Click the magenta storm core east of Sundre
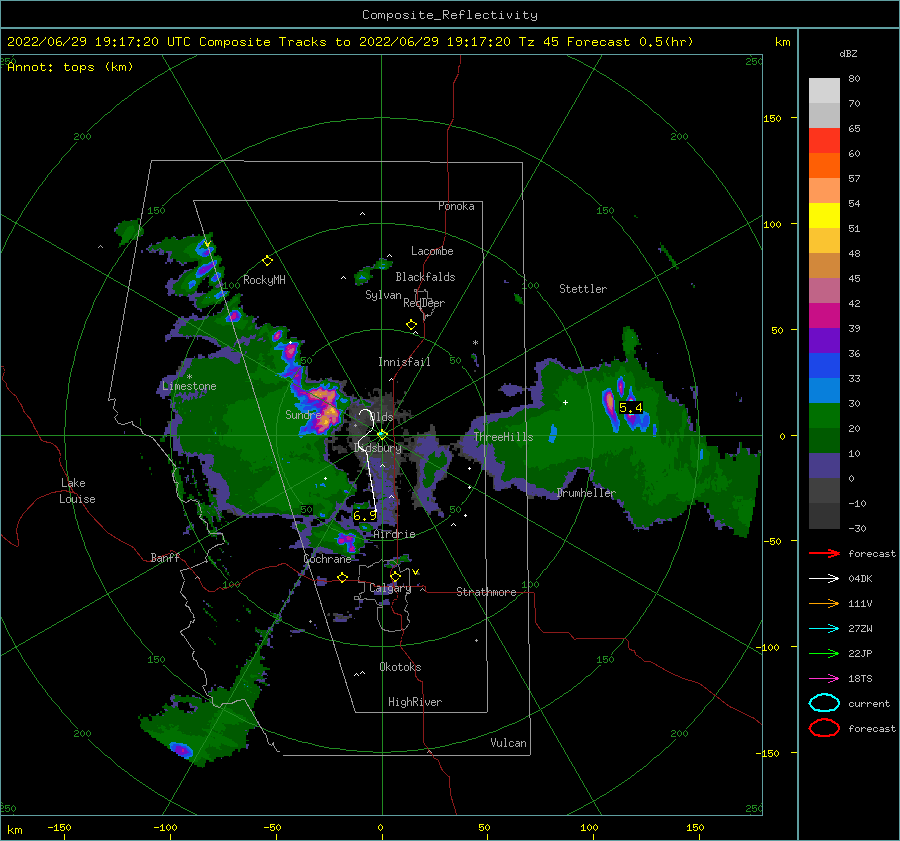Image resolution: width=900 pixels, height=841 pixels. coord(324,409)
